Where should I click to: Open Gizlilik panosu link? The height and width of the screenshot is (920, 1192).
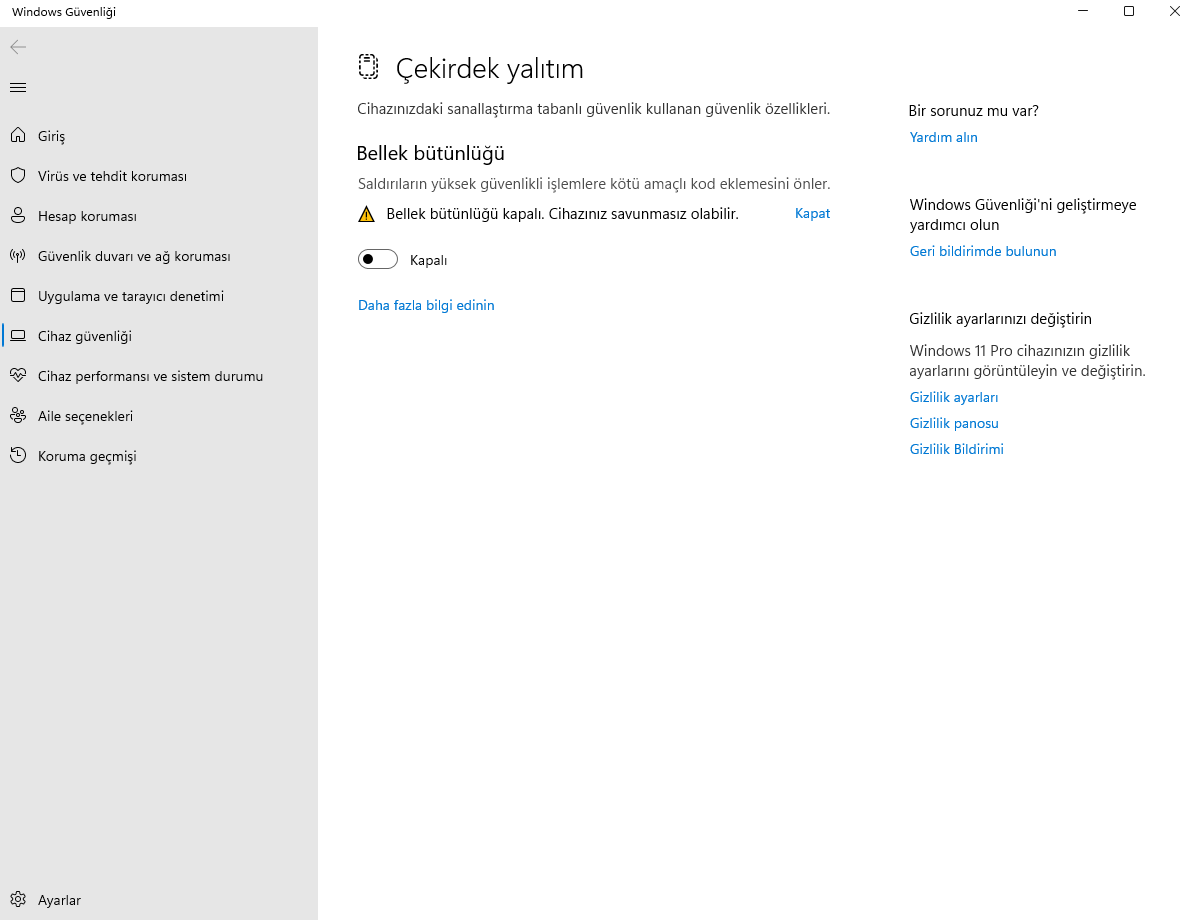pyautogui.click(x=954, y=423)
